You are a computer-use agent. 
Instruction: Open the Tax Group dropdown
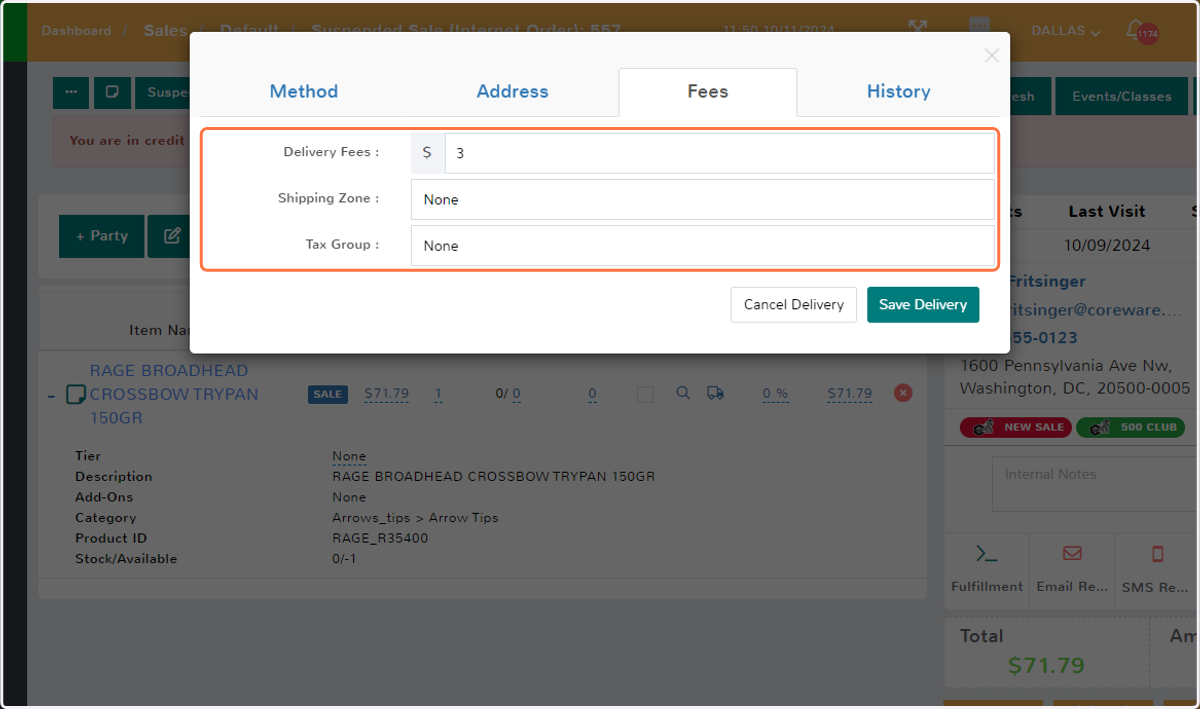click(x=702, y=245)
